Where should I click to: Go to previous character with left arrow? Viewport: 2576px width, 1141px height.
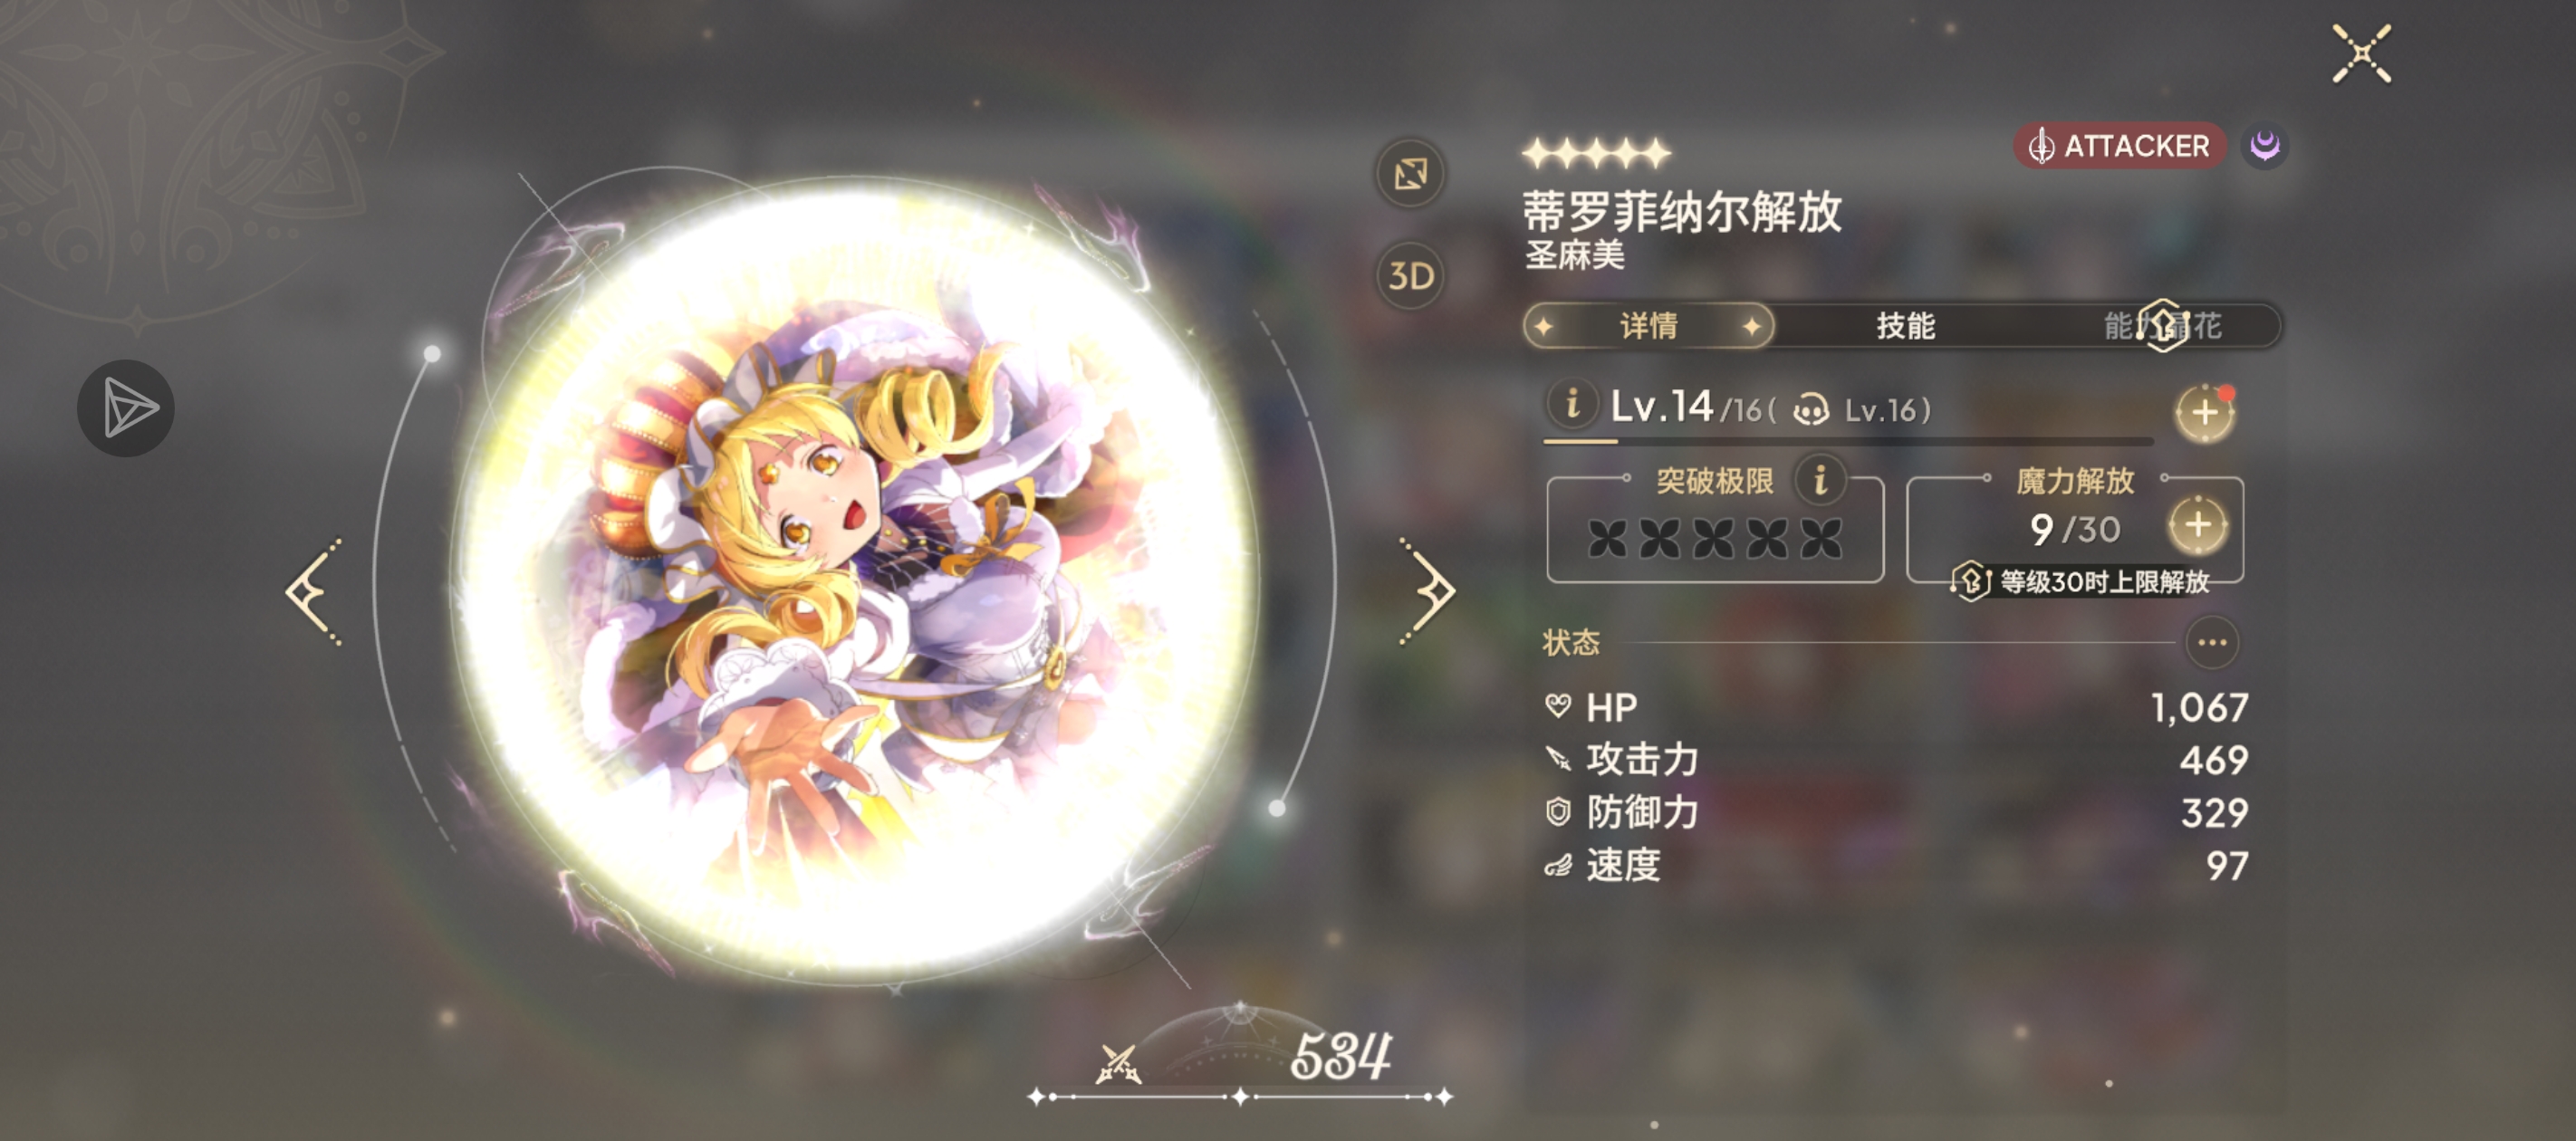point(315,591)
